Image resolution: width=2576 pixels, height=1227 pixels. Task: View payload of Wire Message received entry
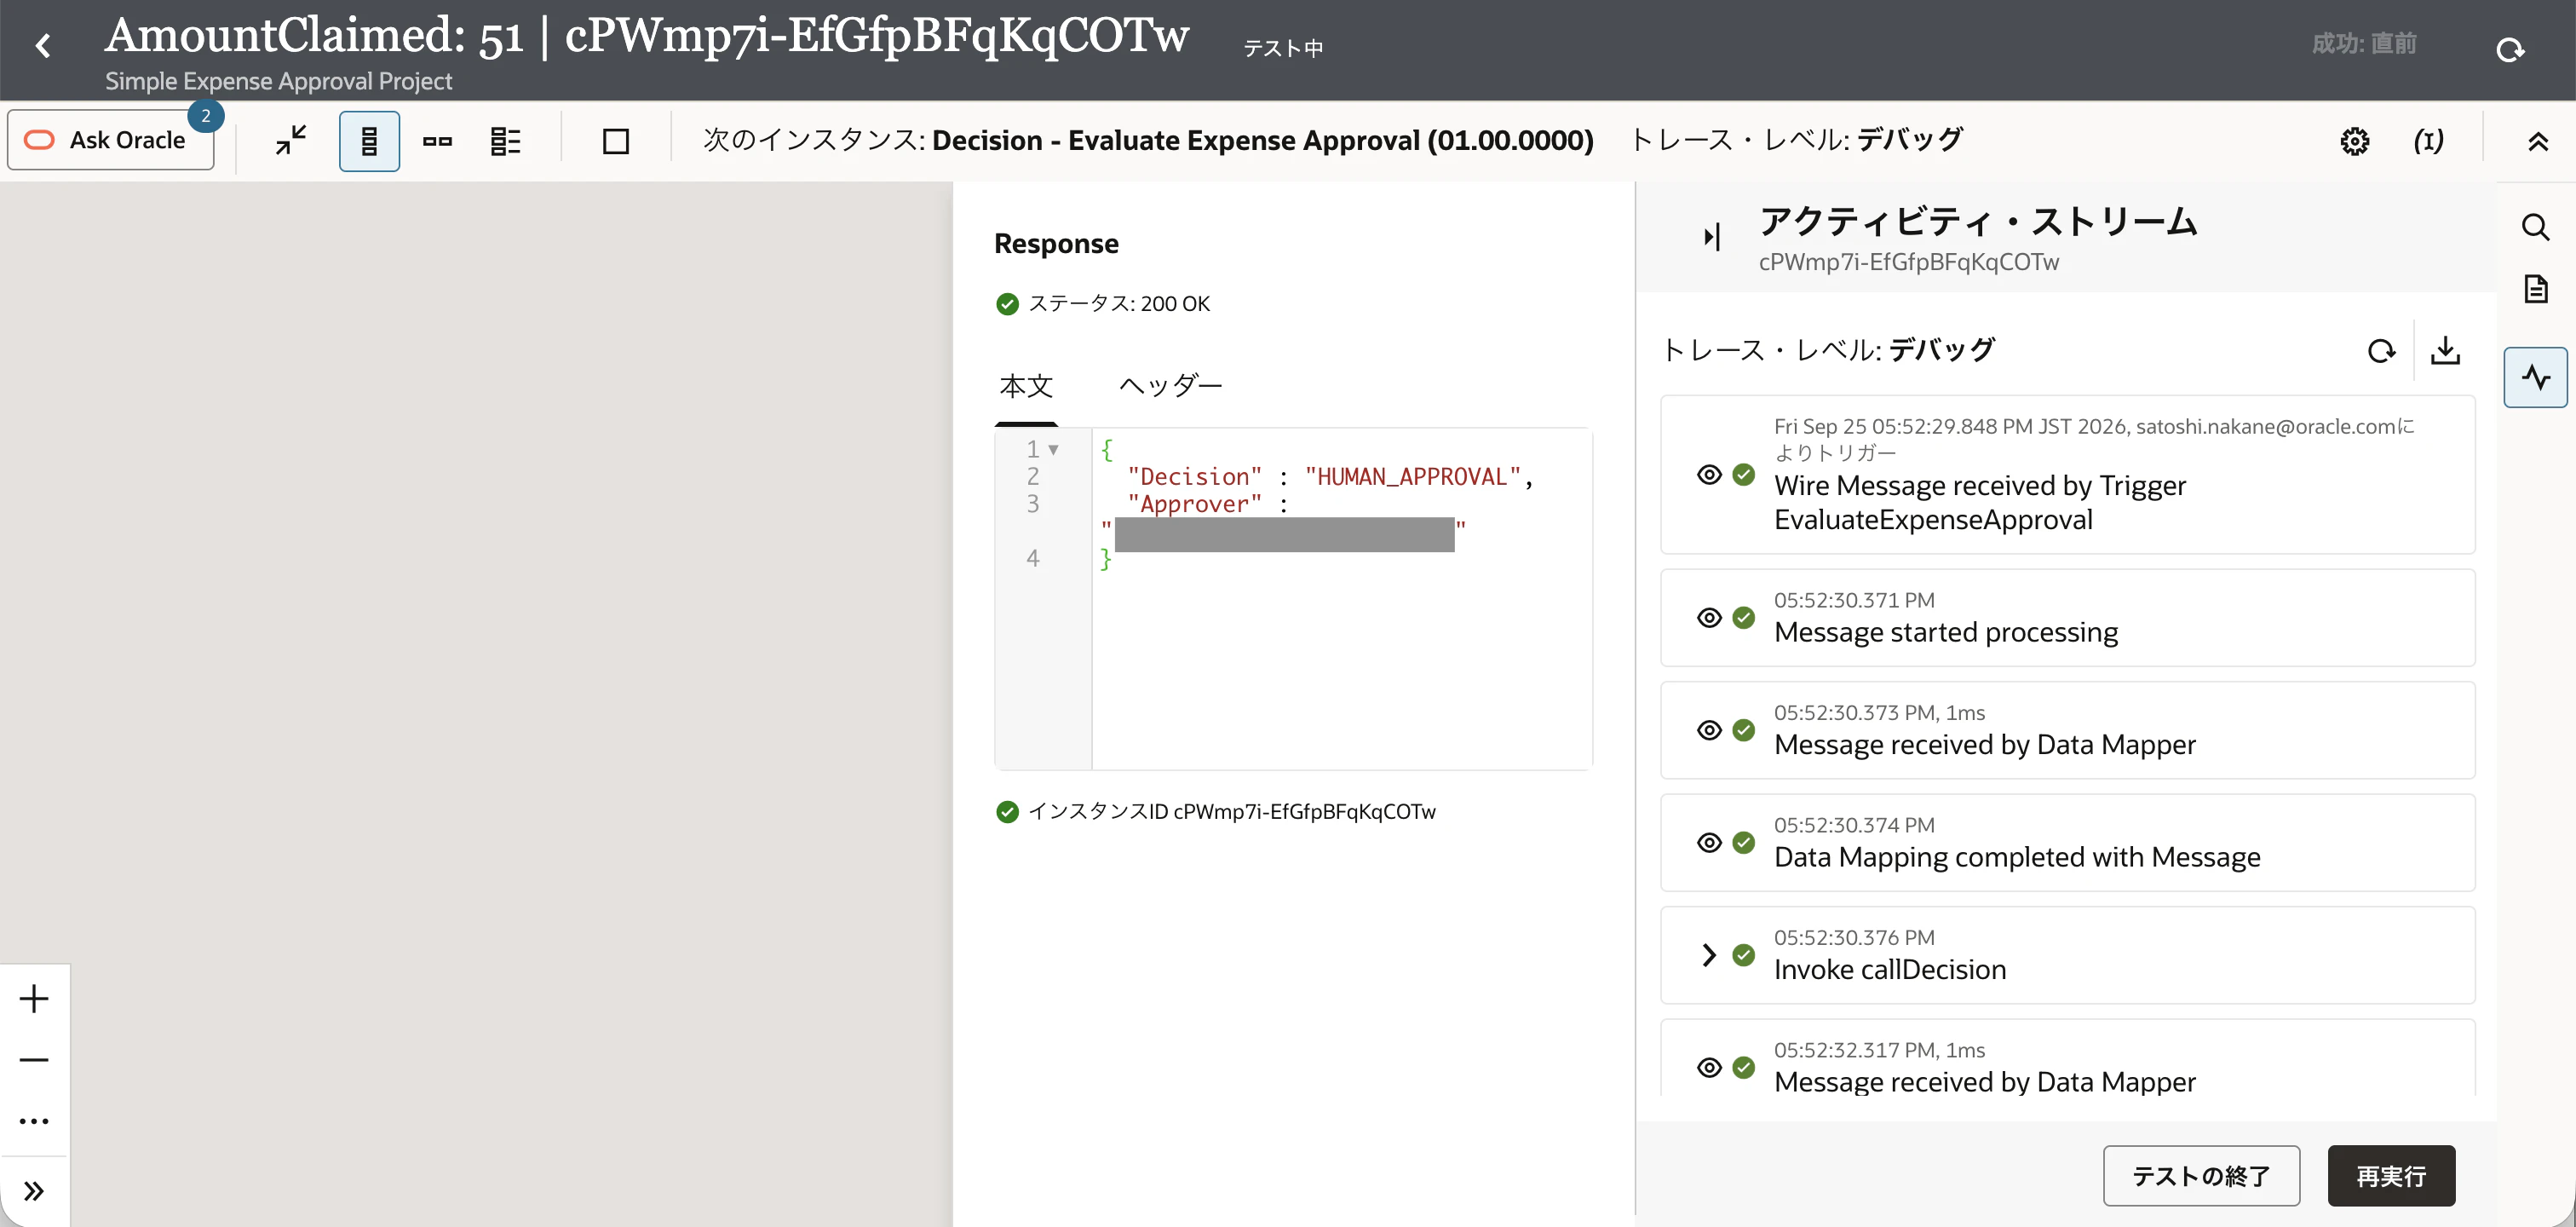1709,474
